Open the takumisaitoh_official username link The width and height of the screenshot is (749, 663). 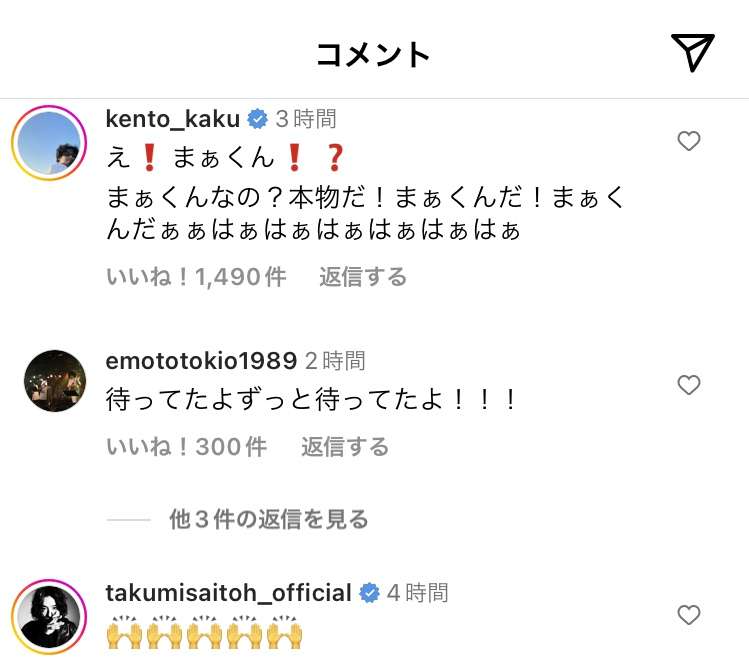click(x=228, y=593)
